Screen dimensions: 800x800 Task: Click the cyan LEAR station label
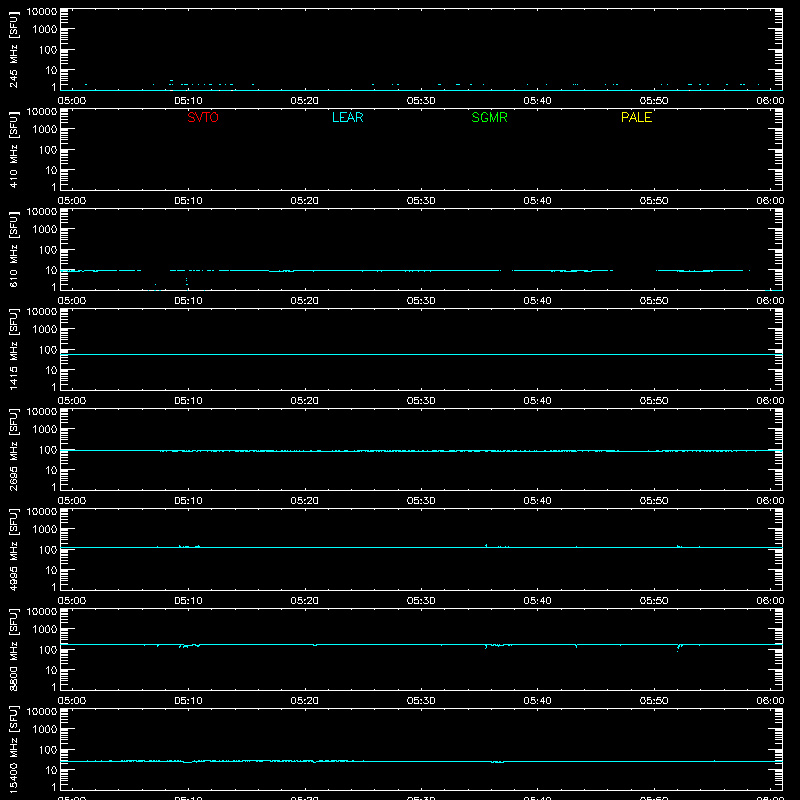click(347, 117)
